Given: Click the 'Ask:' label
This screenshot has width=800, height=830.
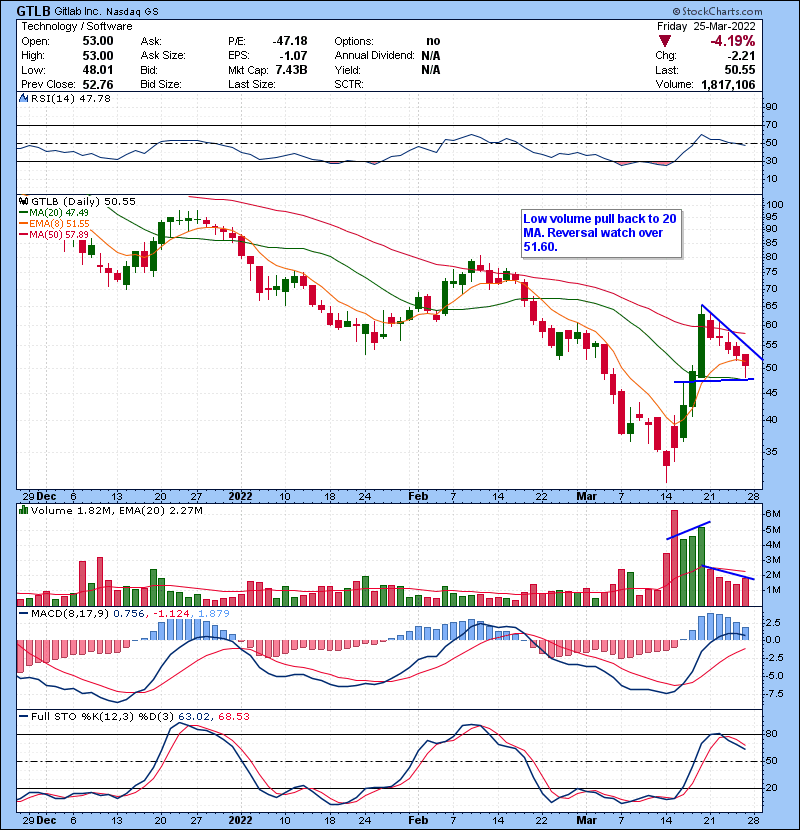Looking at the screenshot, I should pos(151,41).
